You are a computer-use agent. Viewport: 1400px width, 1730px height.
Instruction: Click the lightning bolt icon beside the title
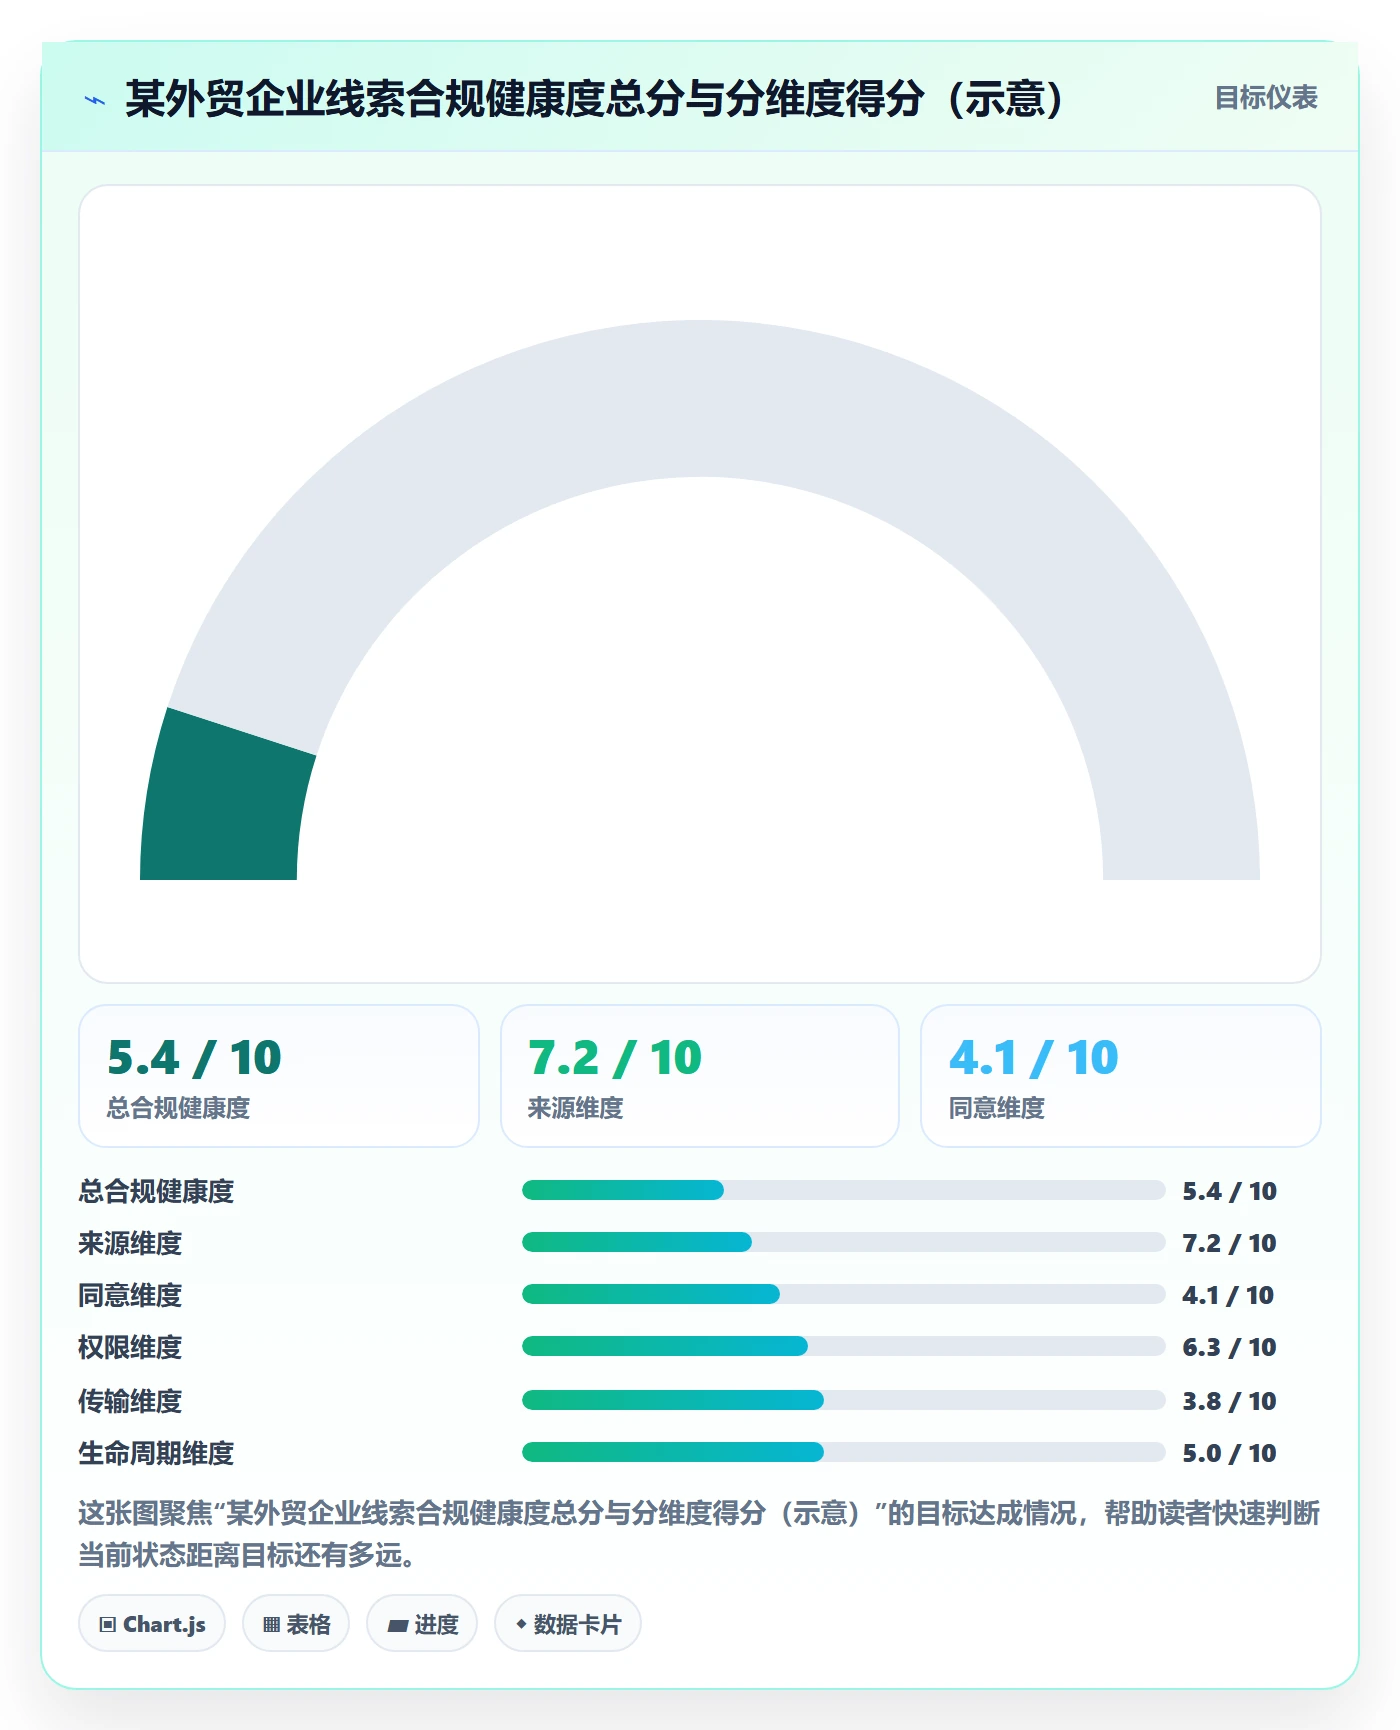click(95, 100)
